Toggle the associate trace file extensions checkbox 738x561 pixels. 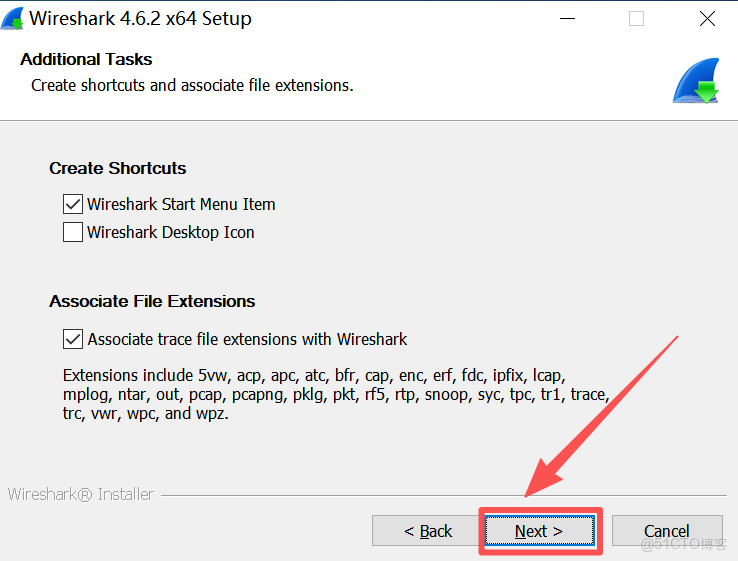(x=73, y=339)
